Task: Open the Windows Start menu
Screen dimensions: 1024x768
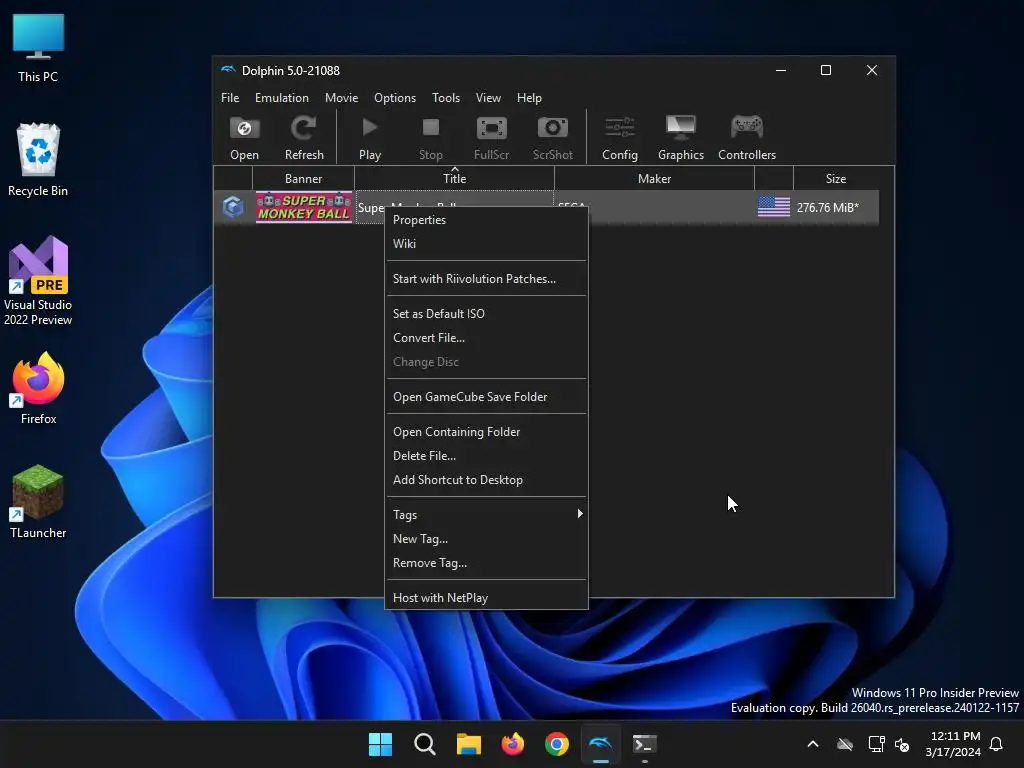Action: click(x=380, y=744)
